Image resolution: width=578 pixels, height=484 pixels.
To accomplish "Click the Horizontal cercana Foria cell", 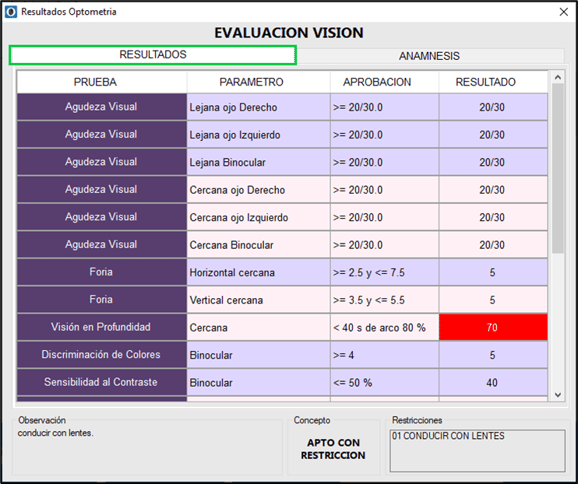I will pos(258,272).
